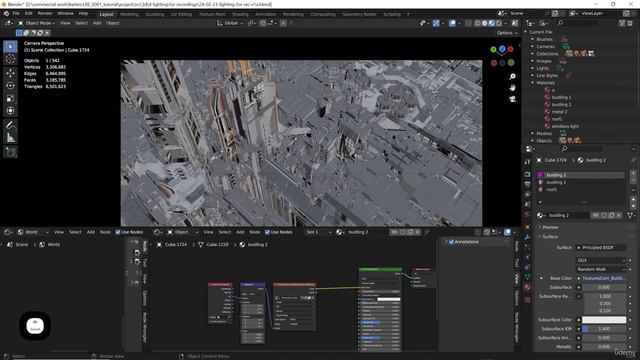Select the Rotate tool
This screenshot has height=360, width=640.
point(11,86)
